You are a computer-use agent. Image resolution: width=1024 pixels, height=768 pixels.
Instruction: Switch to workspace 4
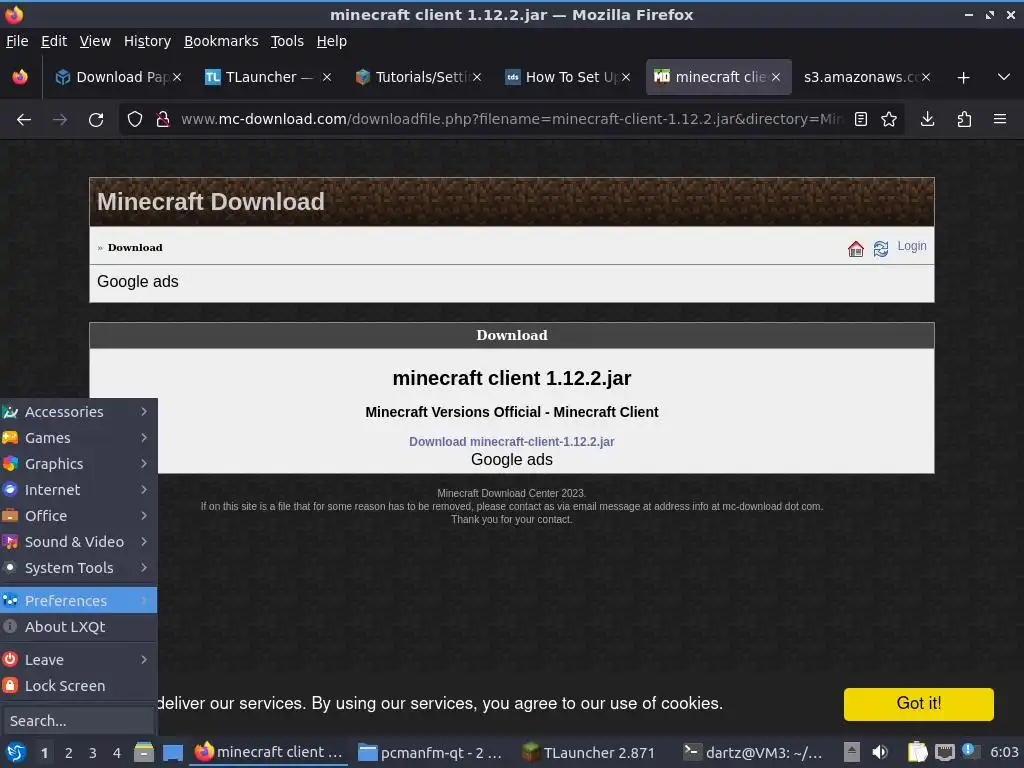pos(117,753)
